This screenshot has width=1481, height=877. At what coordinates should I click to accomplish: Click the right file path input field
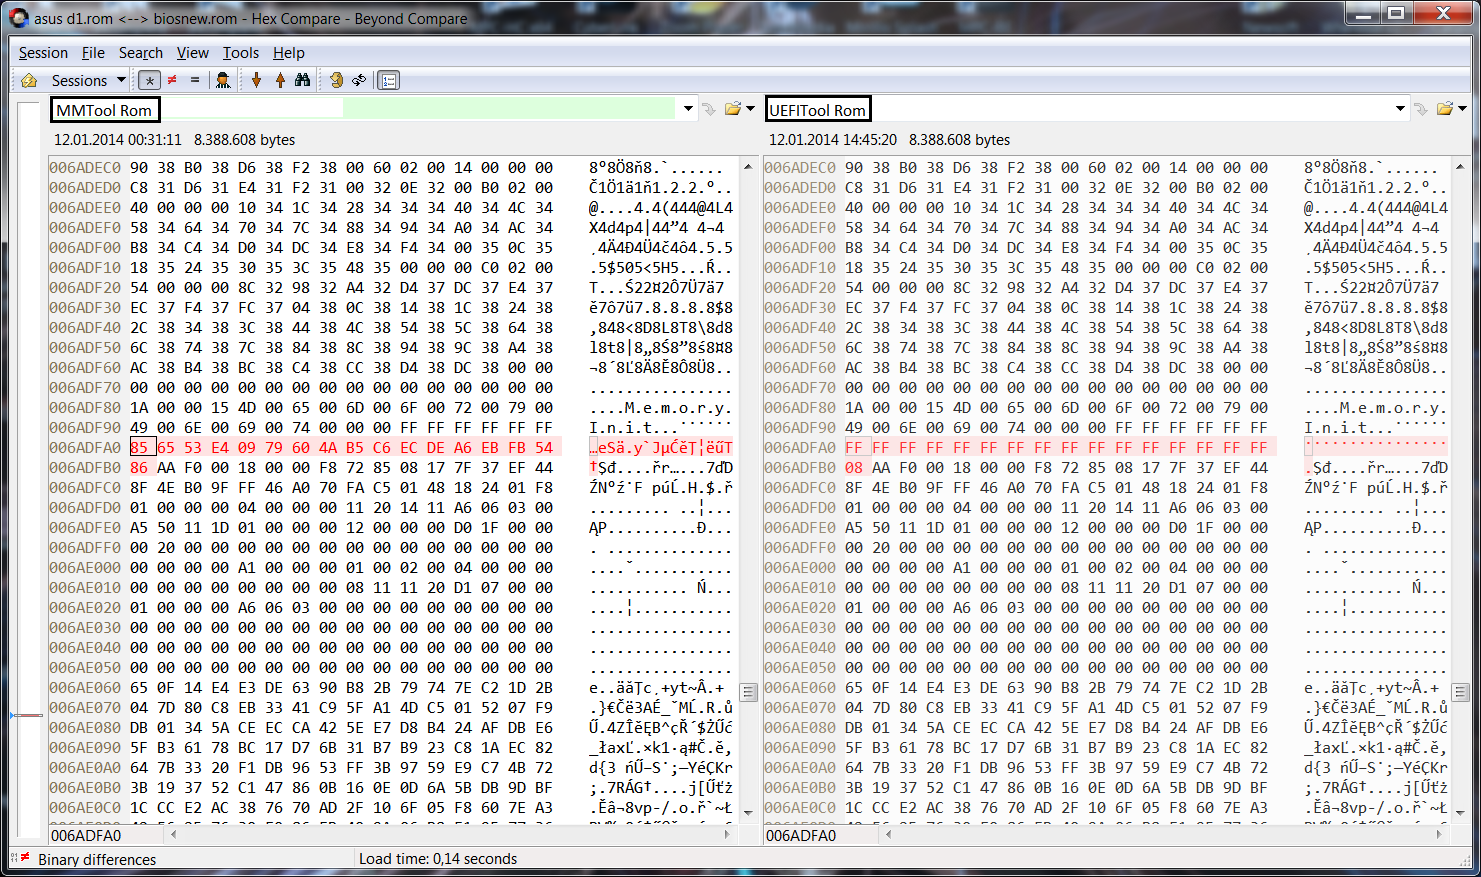pyautogui.click(x=1087, y=109)
